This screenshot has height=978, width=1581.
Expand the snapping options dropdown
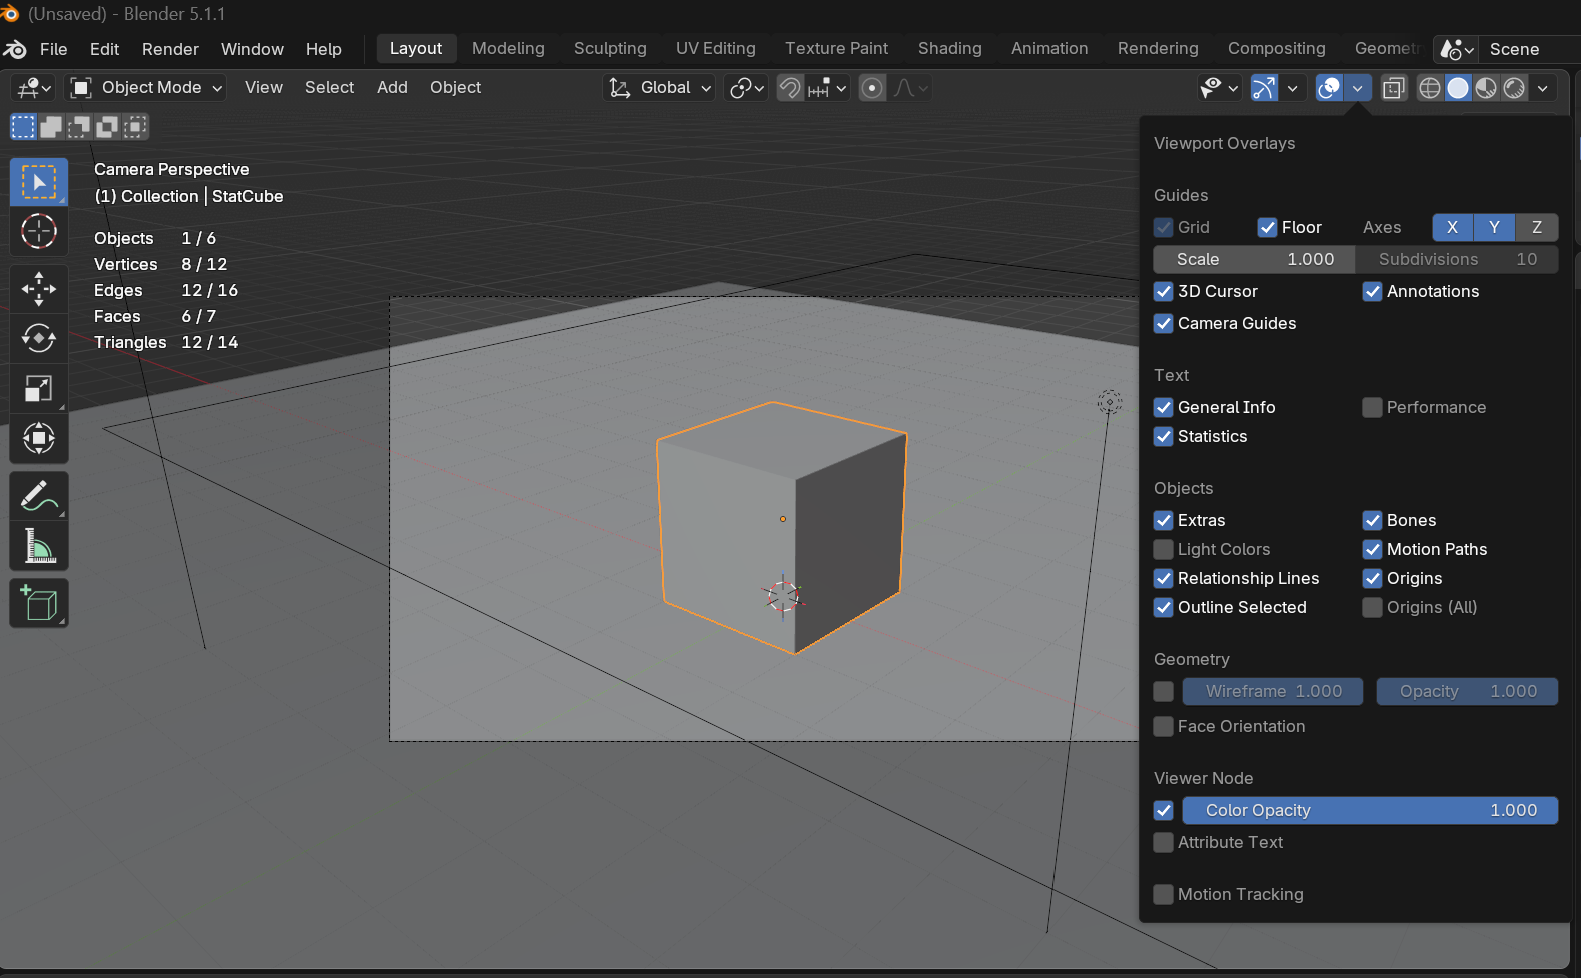click(827, 88)
